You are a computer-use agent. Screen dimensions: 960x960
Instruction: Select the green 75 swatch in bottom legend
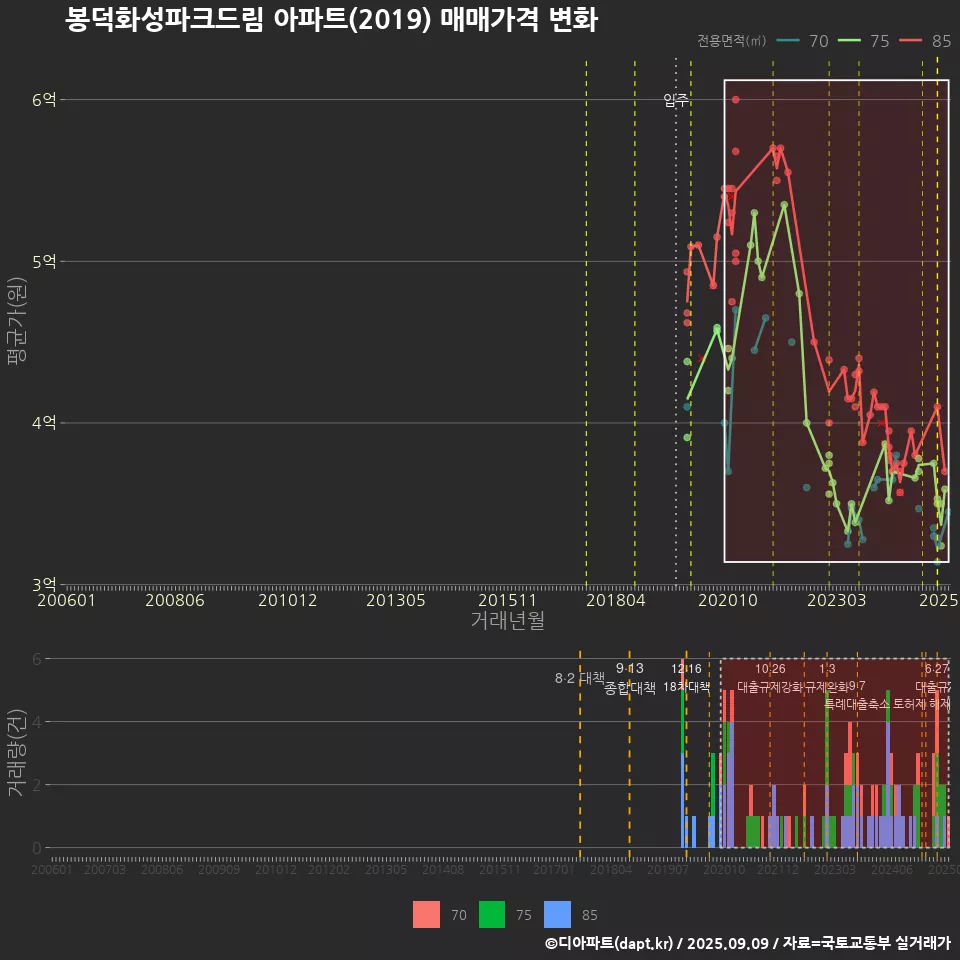coord(492,915)
